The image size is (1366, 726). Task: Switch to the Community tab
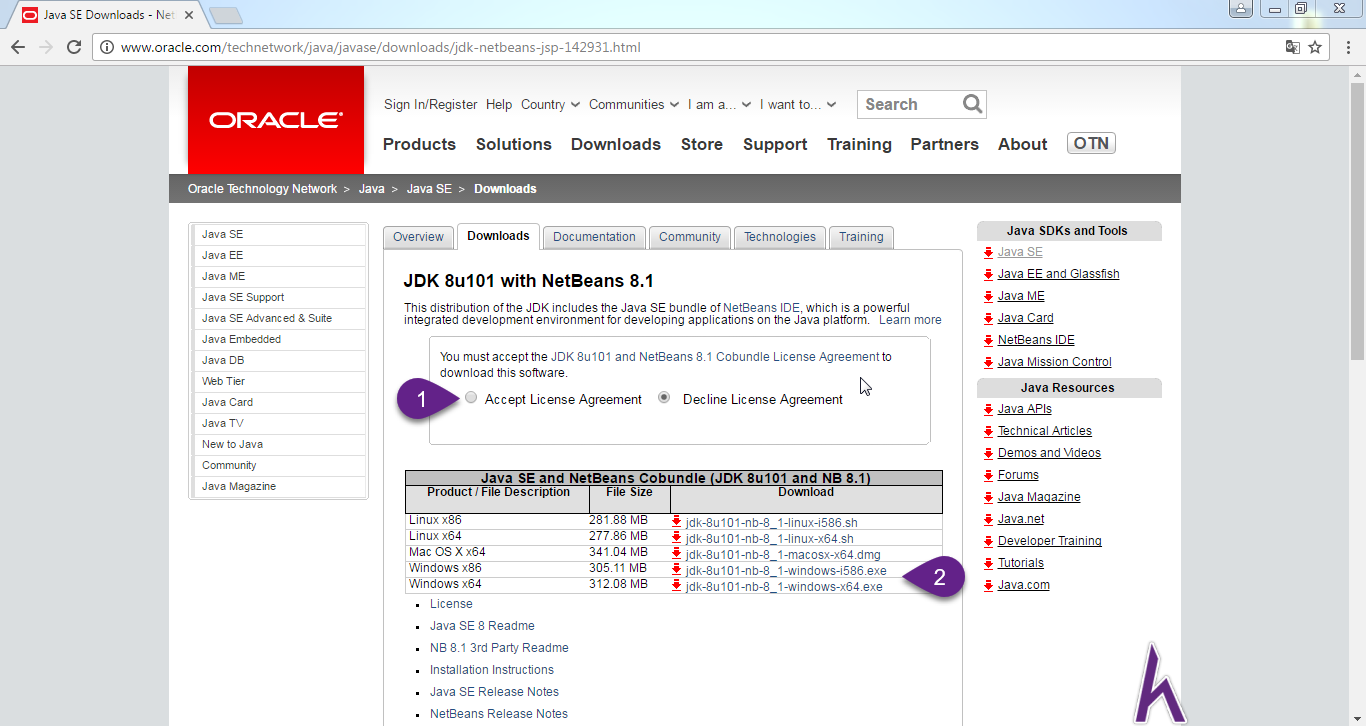[x=690, y=237]
